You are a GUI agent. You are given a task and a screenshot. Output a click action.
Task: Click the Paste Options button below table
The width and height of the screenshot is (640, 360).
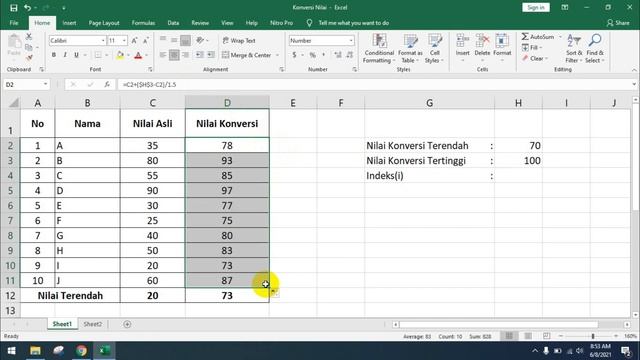pyautogui.click(x=275, y=292)
